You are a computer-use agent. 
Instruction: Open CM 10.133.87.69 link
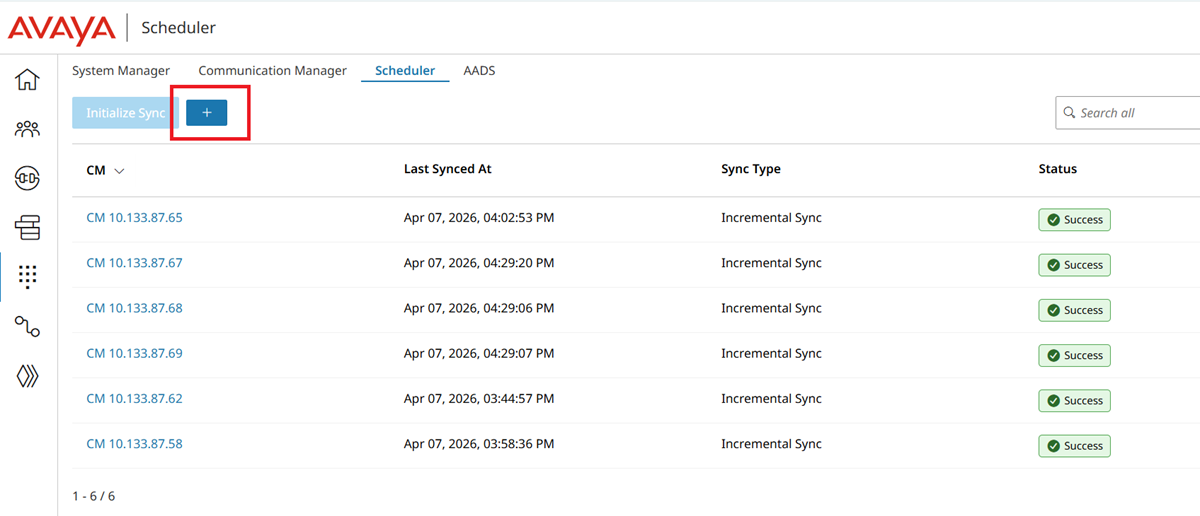click(135, 353)
